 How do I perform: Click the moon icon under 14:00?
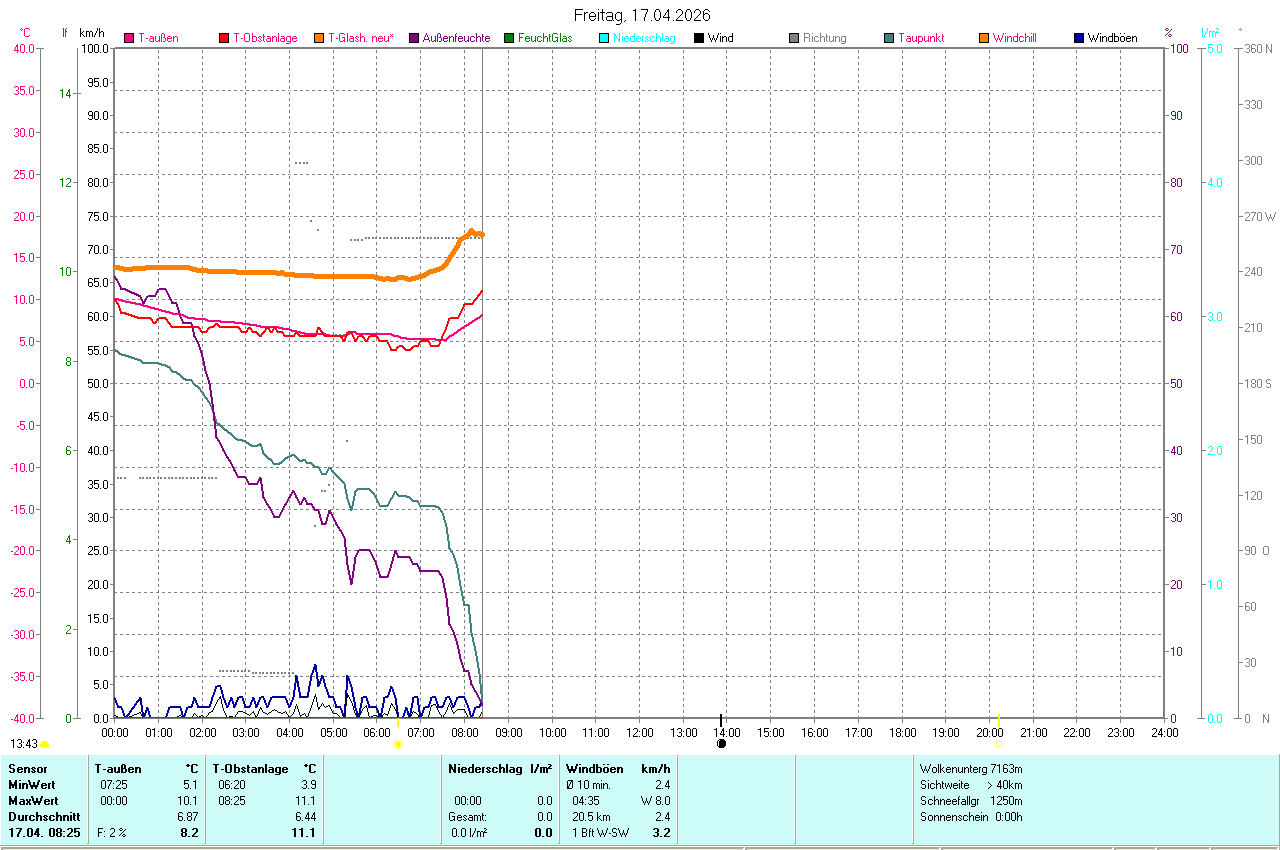tap(721, 743)
